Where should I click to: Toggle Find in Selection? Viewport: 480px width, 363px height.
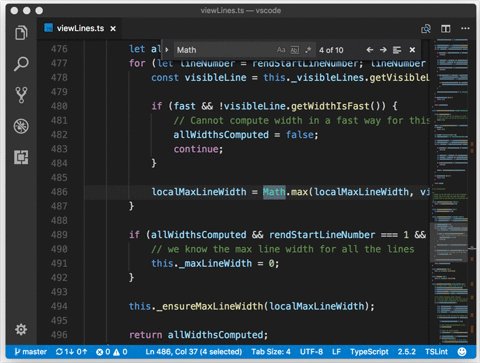[x=397, y=50]
